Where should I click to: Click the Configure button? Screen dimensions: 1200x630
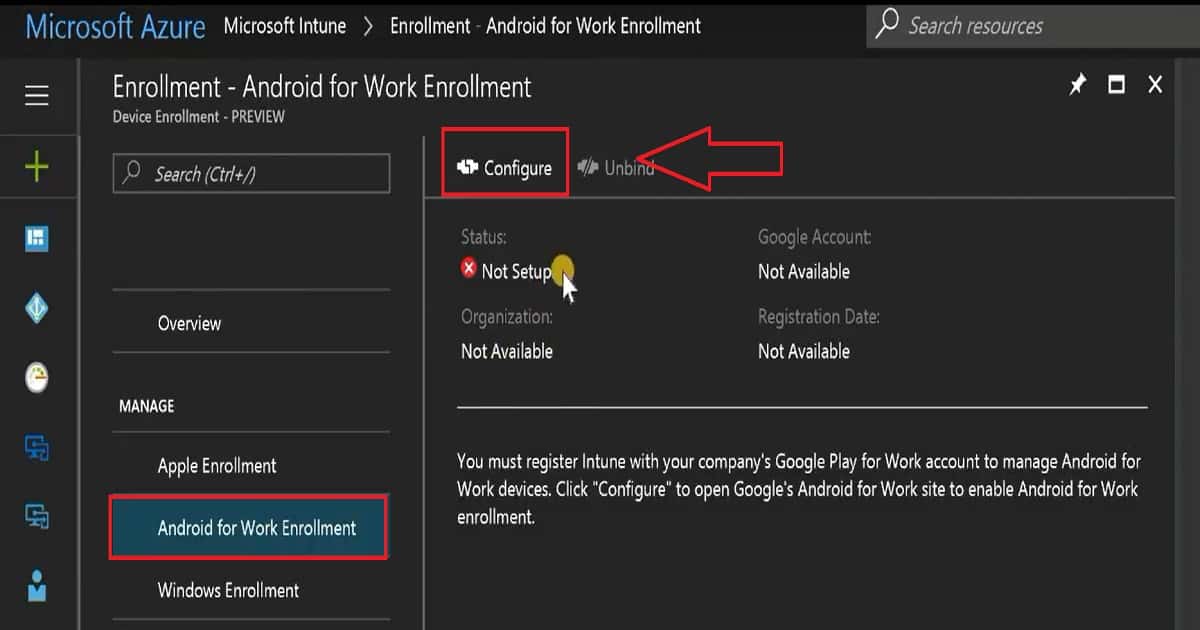click(x=505, y=168)
